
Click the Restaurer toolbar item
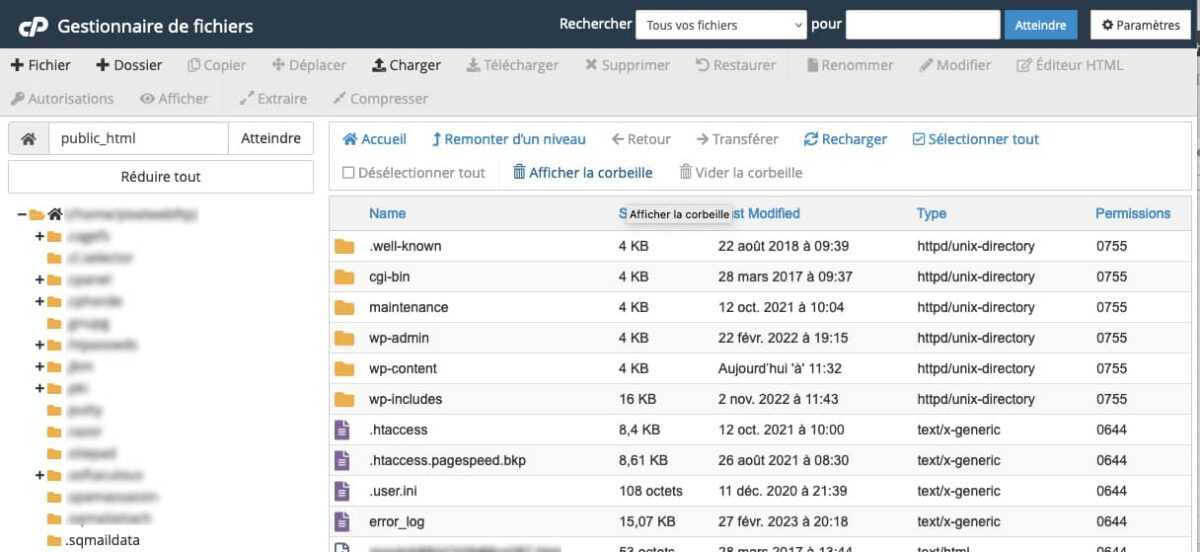point(735,65)
